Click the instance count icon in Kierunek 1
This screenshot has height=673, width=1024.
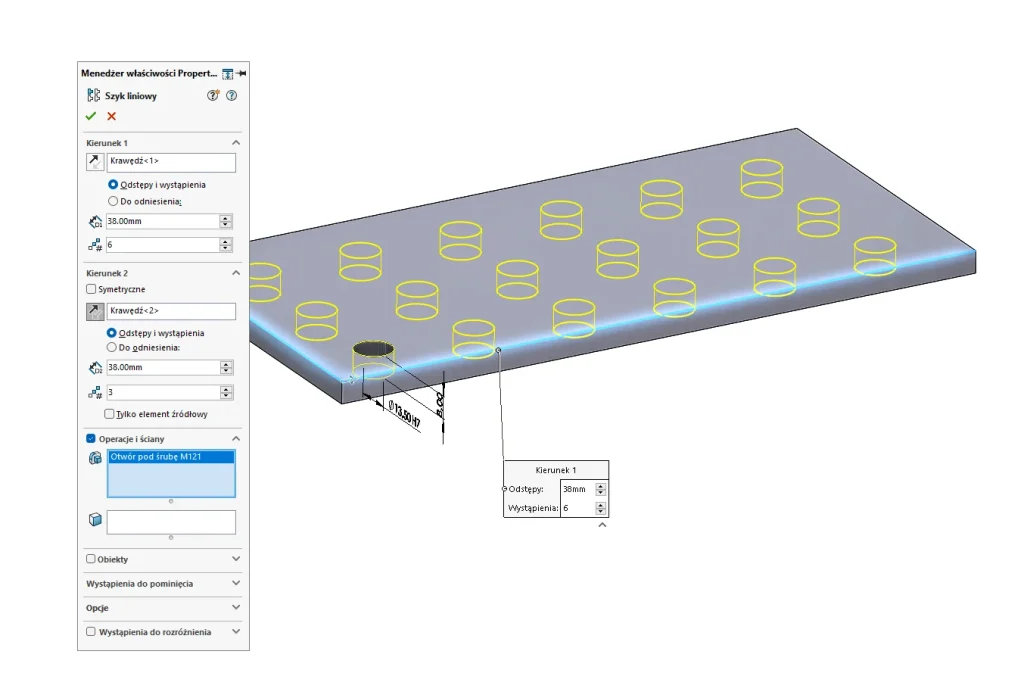pos(95,245)
